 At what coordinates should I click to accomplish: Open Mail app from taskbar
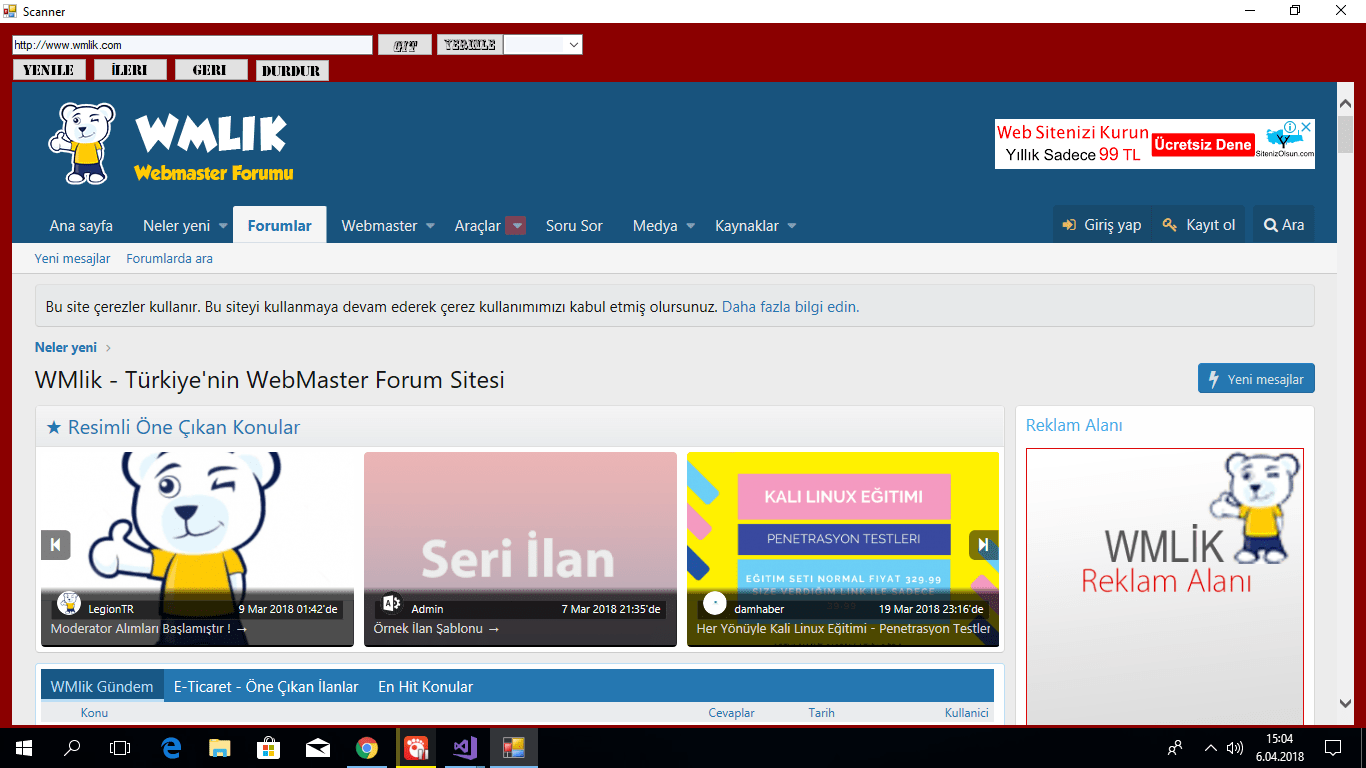click(318, 747)
